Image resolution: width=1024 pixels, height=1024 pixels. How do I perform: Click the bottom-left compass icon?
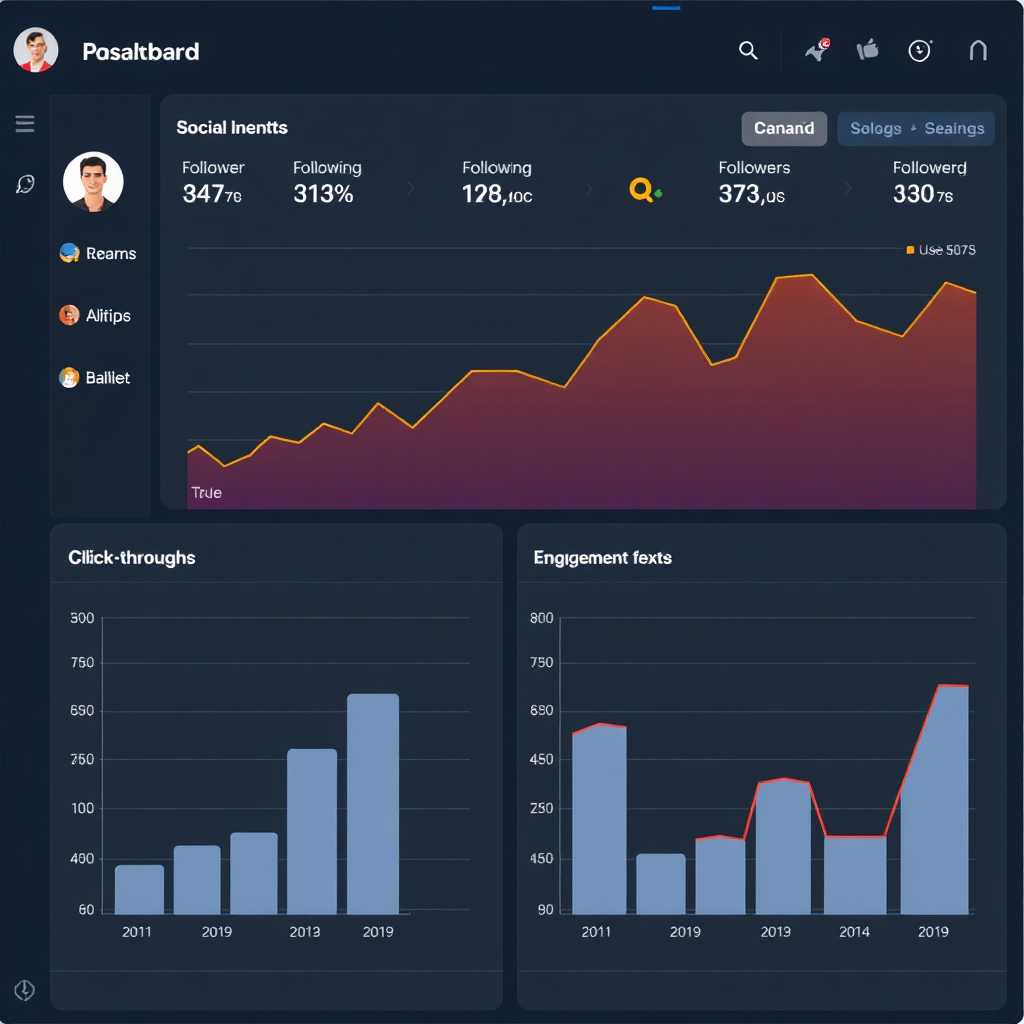25,990
